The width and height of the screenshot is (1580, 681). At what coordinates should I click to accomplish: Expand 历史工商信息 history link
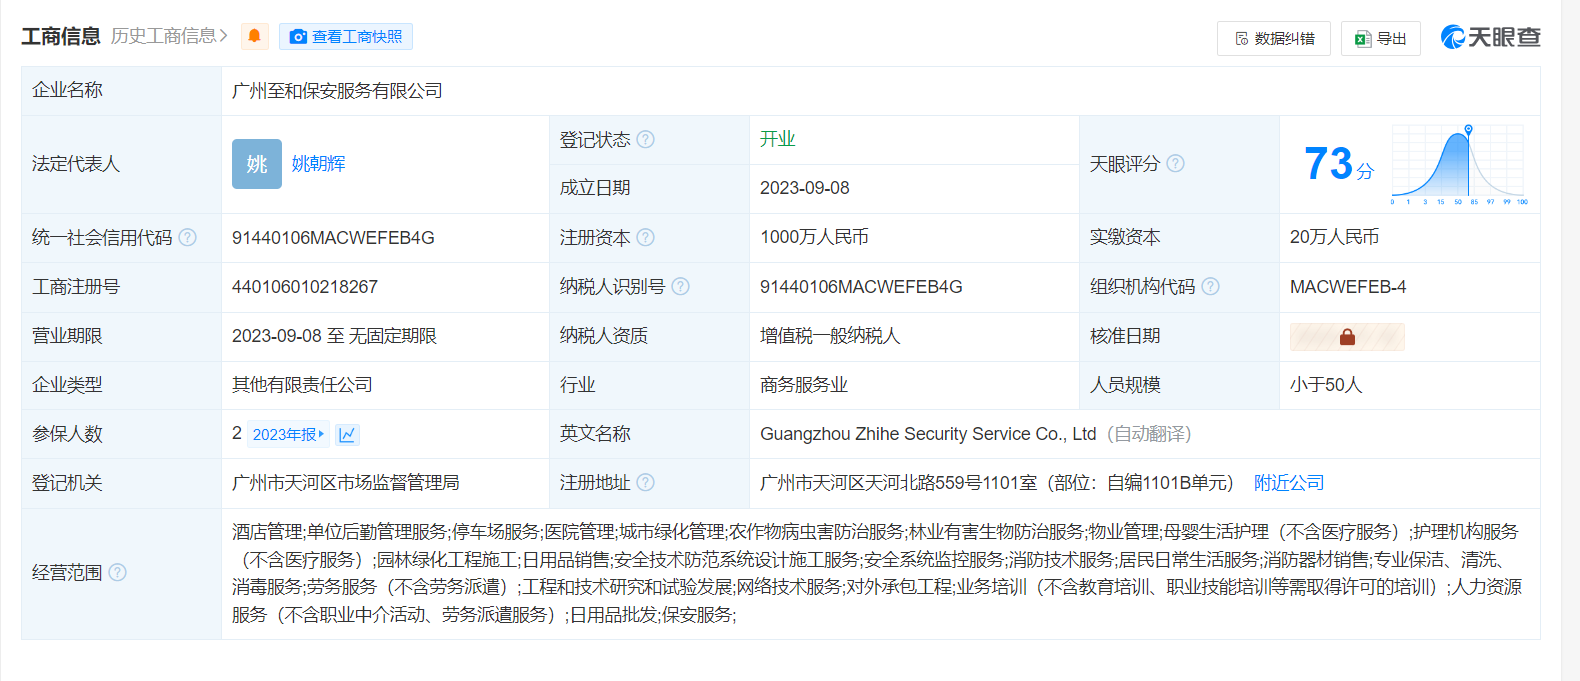[169, 36]
